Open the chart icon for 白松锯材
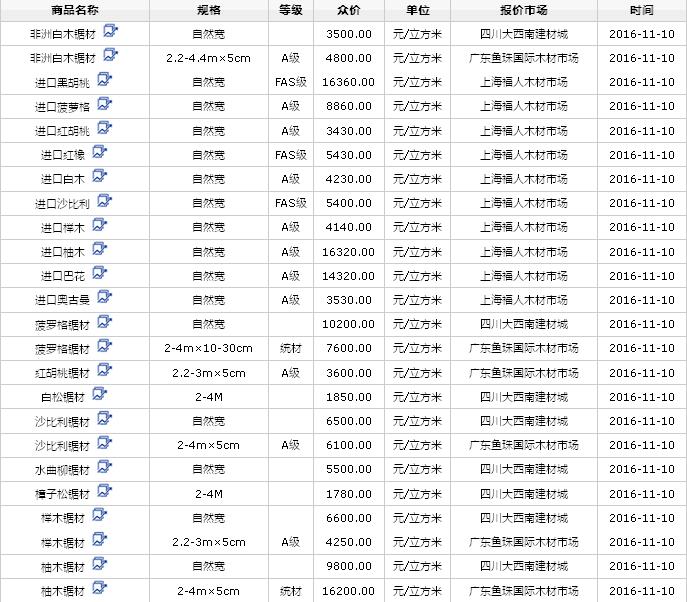687x602 pixels. [x=99, y=394]
